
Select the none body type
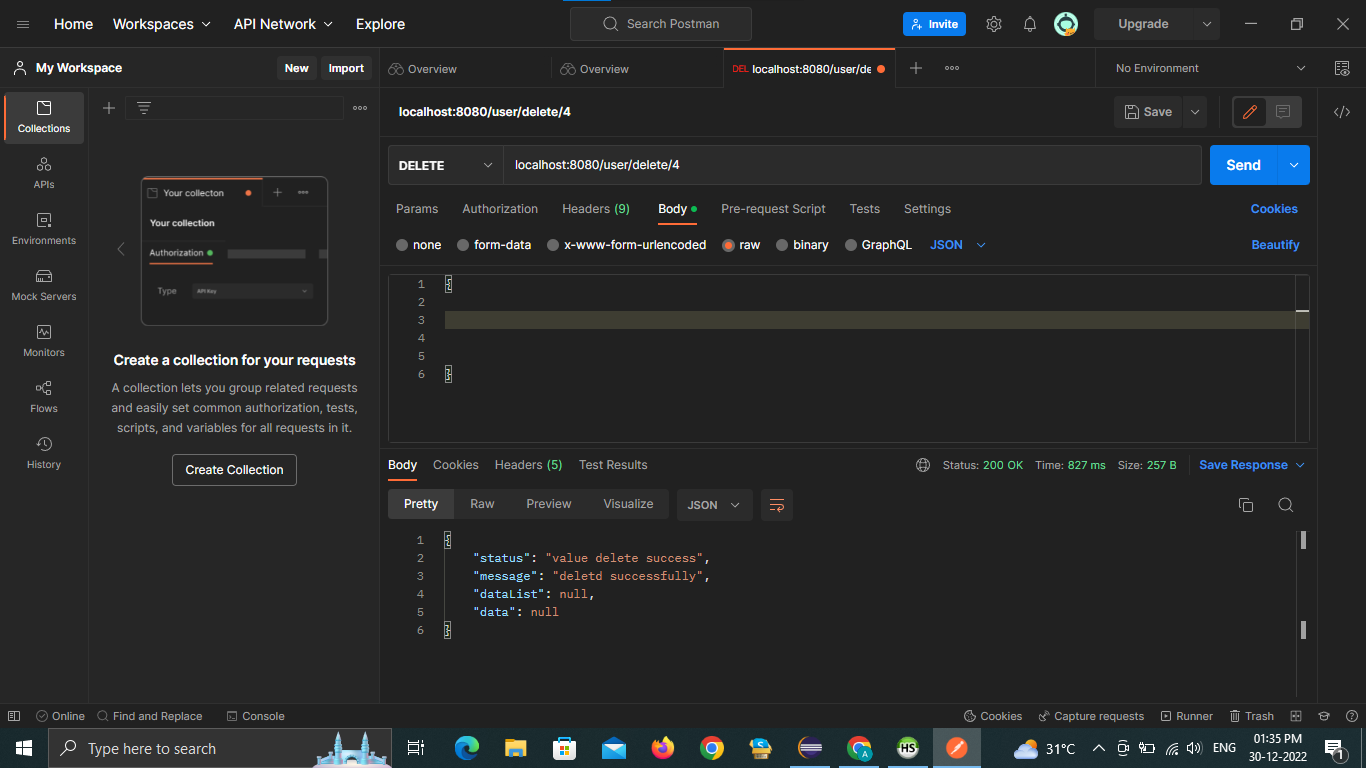[x=419, y=245]
